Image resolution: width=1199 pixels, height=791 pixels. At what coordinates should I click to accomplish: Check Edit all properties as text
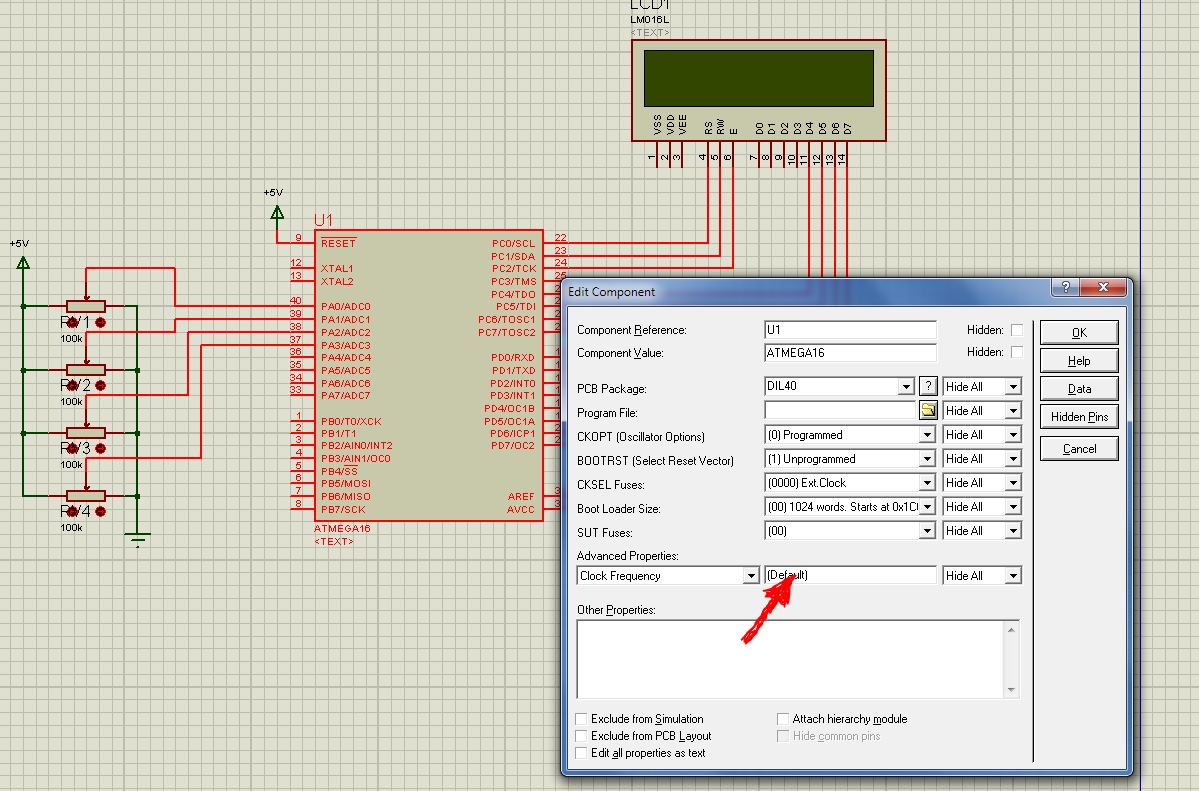(582, 753)
